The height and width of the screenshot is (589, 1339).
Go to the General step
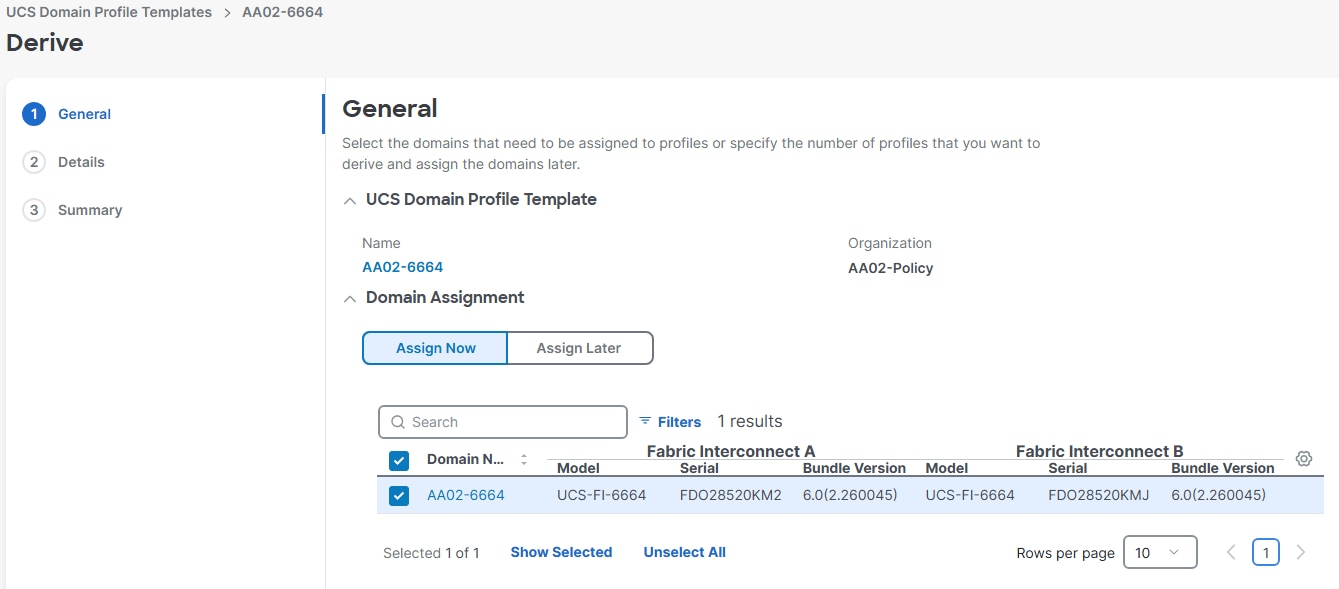[84, 114]
